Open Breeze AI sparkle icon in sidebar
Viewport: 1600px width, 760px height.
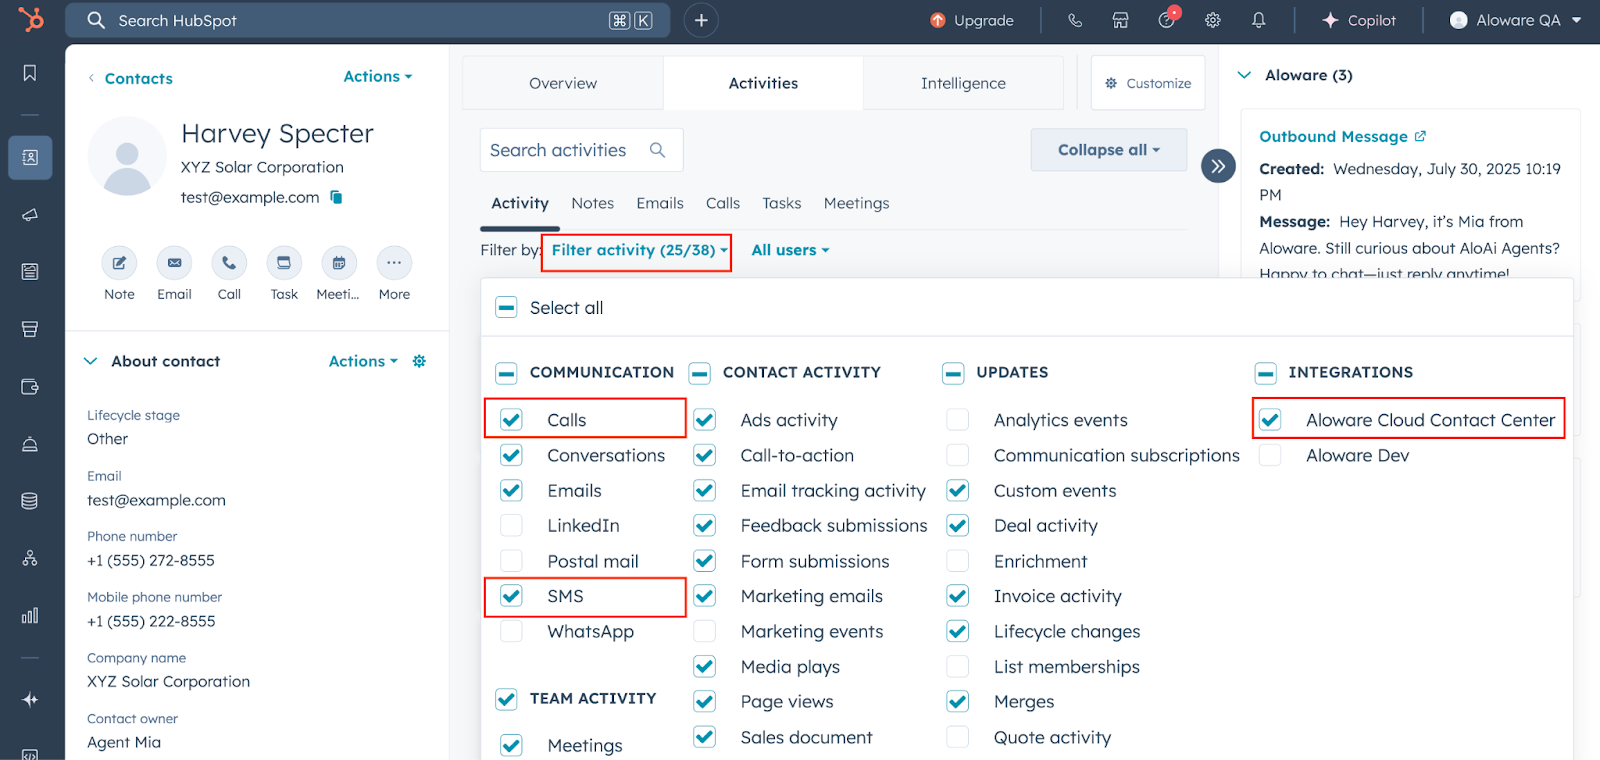[30, 700]
